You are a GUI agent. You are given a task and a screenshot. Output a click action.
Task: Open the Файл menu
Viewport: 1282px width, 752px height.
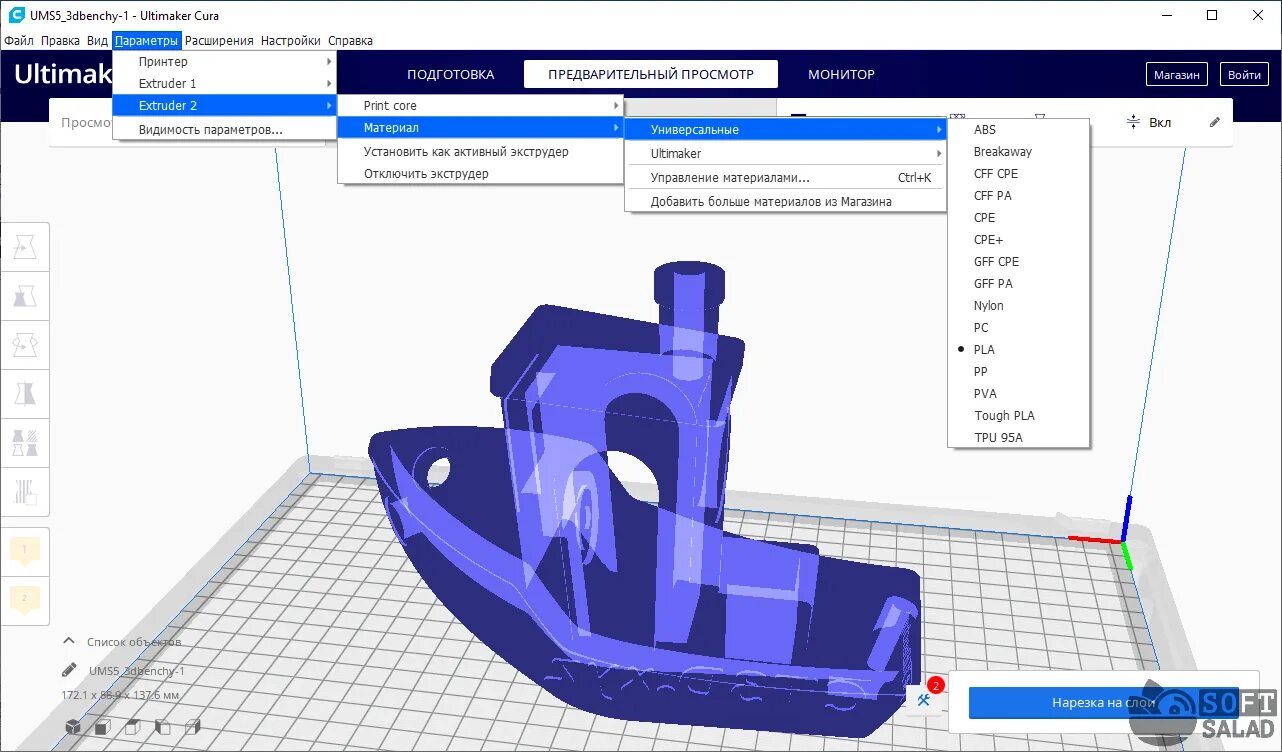19,41
